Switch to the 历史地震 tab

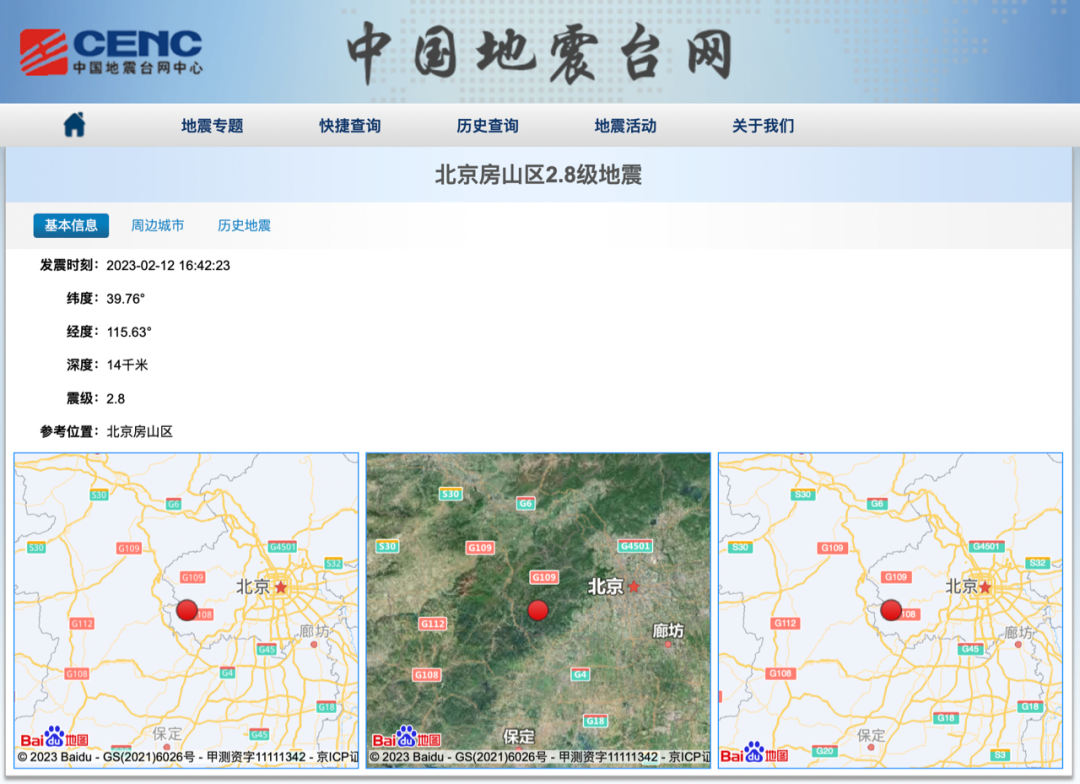click(x=245, y=225)
